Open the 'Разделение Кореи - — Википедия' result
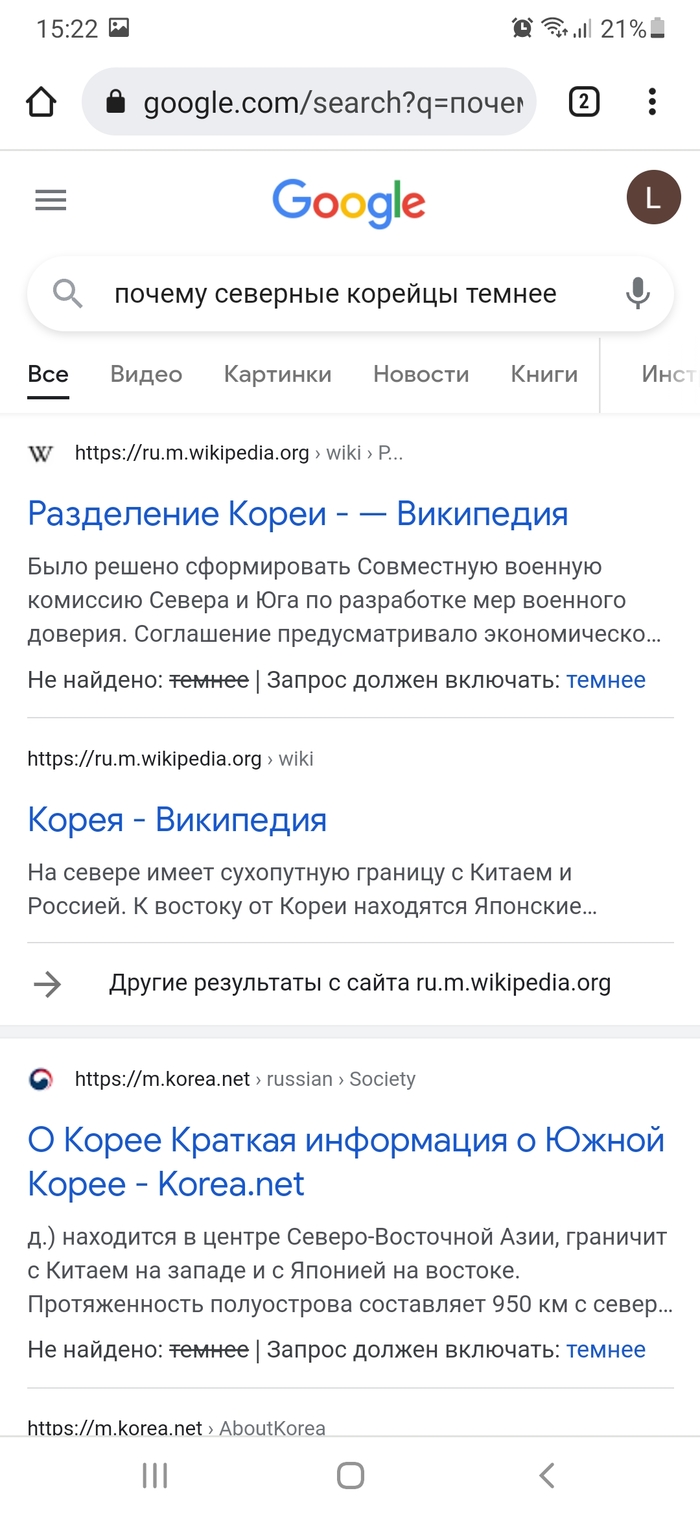Screen dimensions: 700x1517 [298, 514]
